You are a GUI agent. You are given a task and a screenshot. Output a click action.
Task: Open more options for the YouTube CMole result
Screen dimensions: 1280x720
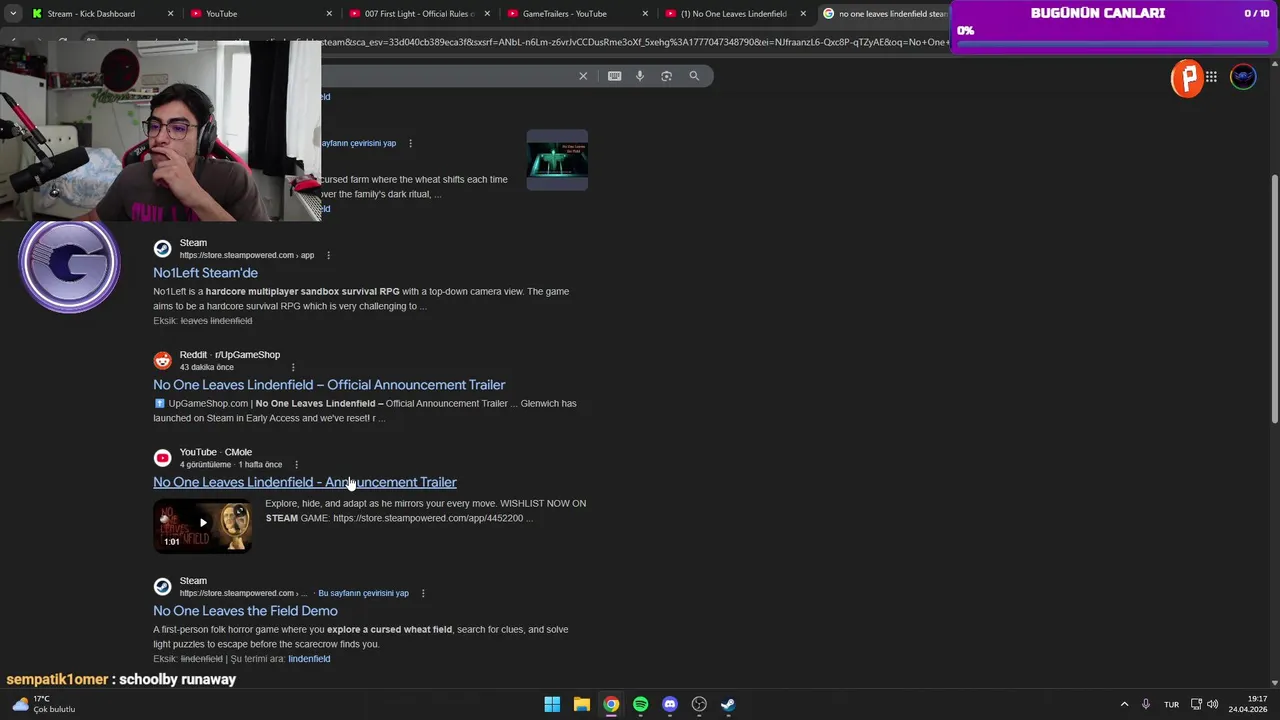(x=296, y=465)
